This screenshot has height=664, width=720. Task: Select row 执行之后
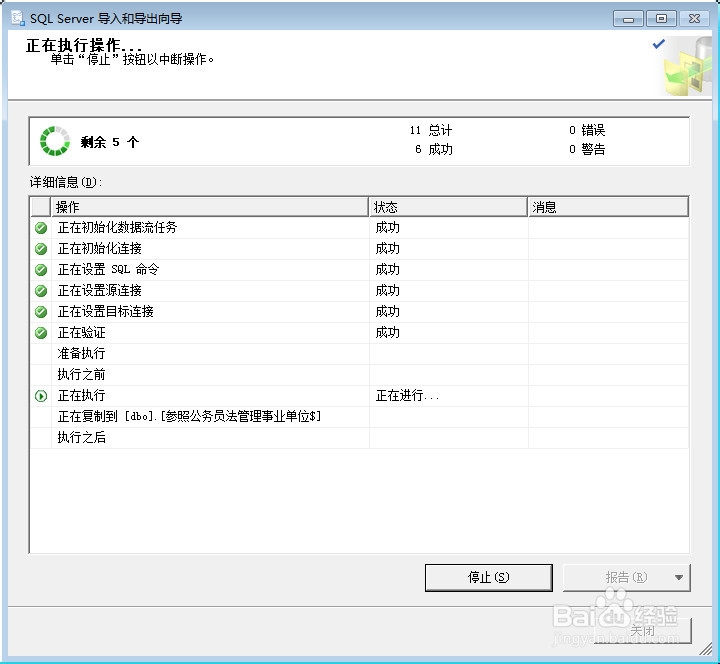[x=359, y=438]
